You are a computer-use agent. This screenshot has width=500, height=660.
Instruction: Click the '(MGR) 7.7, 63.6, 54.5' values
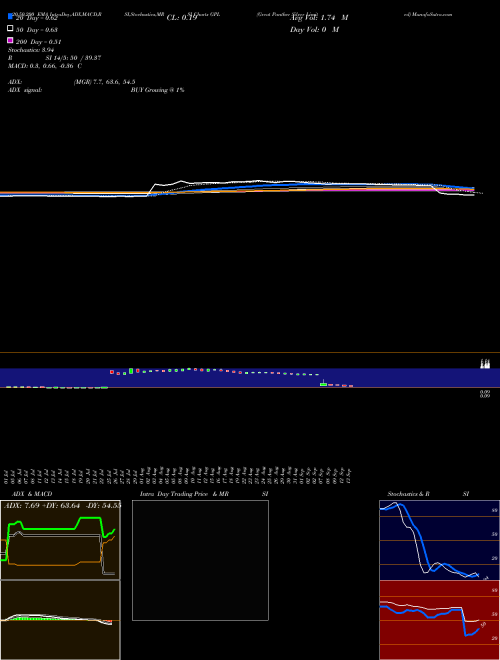click(104, 82)
